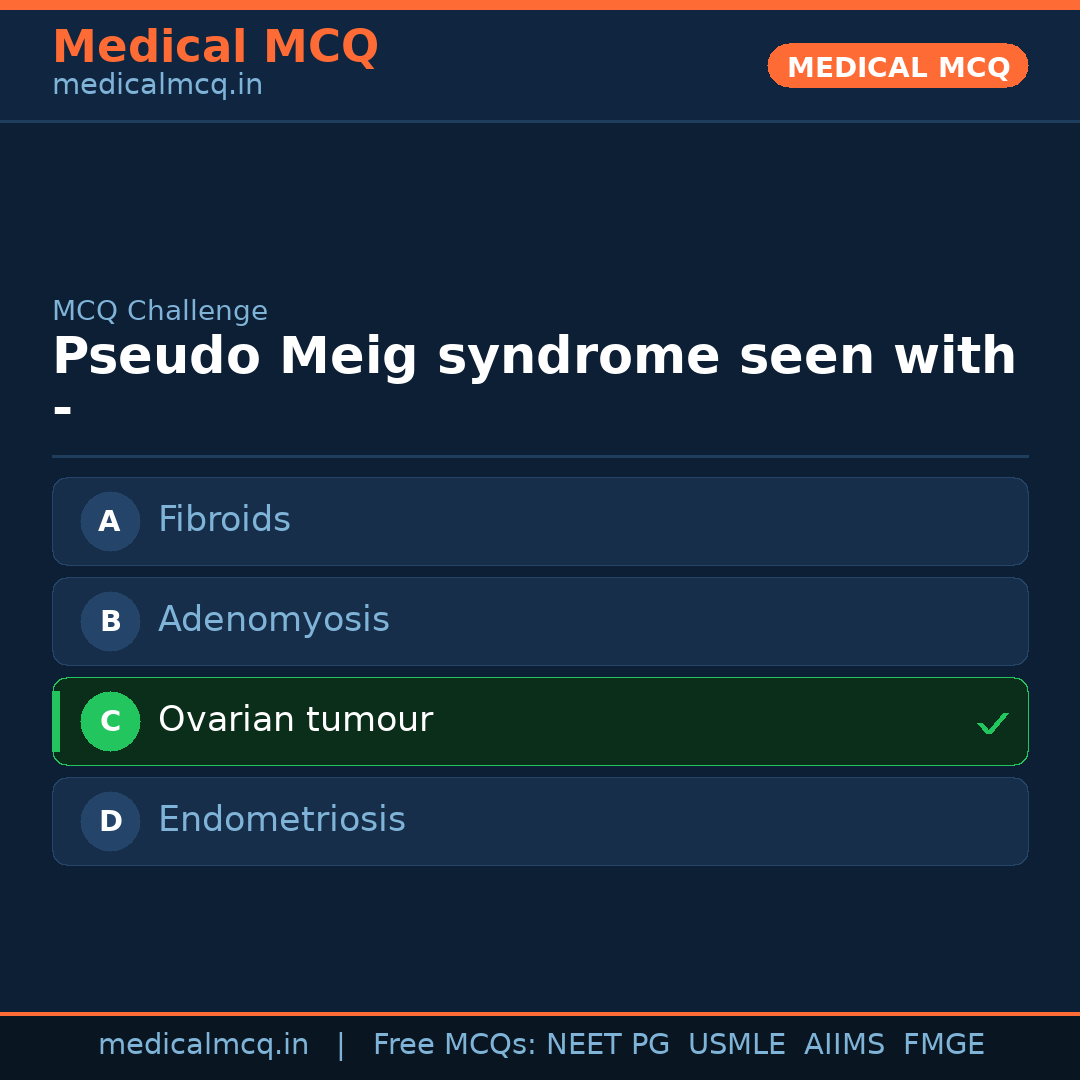Click the green checkmark on Ovarian tumour
This screenshot has width=1080, height=1080.
coord(992,723)
